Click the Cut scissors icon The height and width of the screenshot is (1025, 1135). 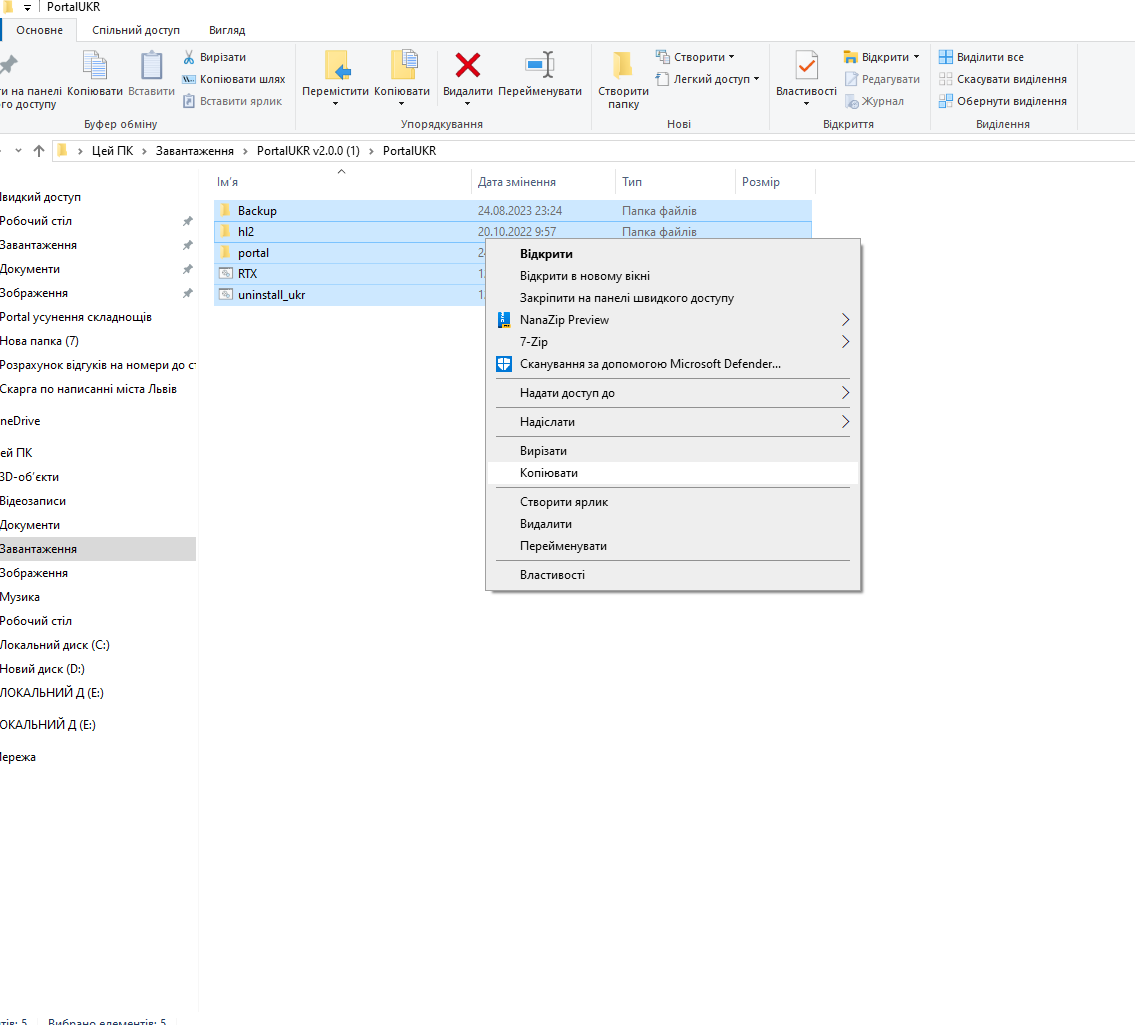(189, 57)
